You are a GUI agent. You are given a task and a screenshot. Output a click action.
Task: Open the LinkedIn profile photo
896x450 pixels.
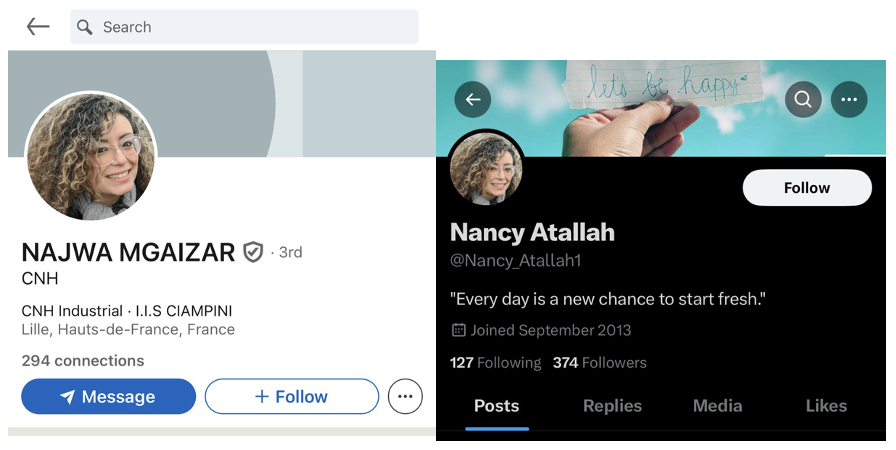91,157
